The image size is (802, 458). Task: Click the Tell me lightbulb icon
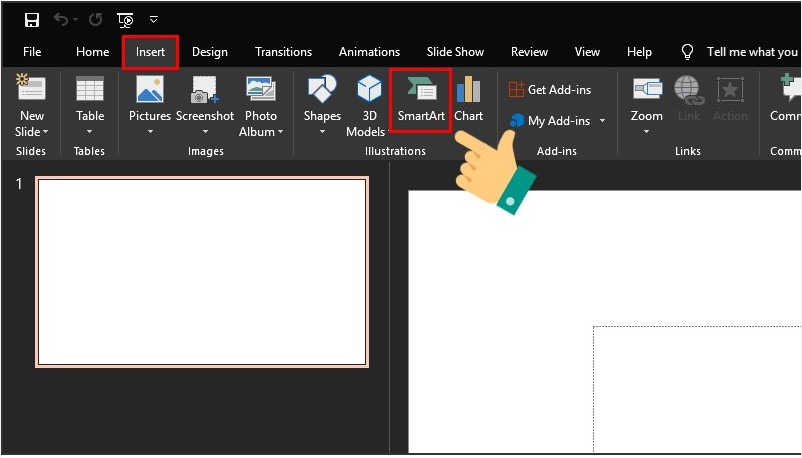(x=687, y=52)
